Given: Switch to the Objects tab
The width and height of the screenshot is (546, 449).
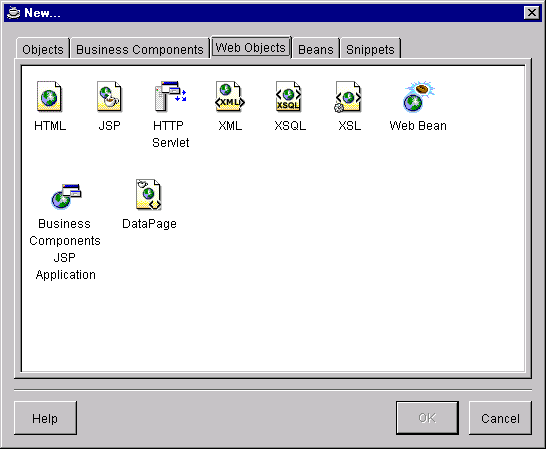Looking at the screenshot, I should [43, 49].
